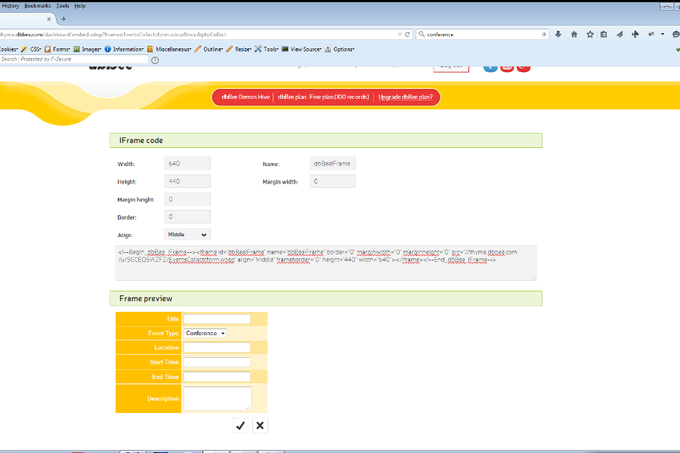Click the F-Secure search field
This screenshot has width=680, height=453.
[74, 59]
